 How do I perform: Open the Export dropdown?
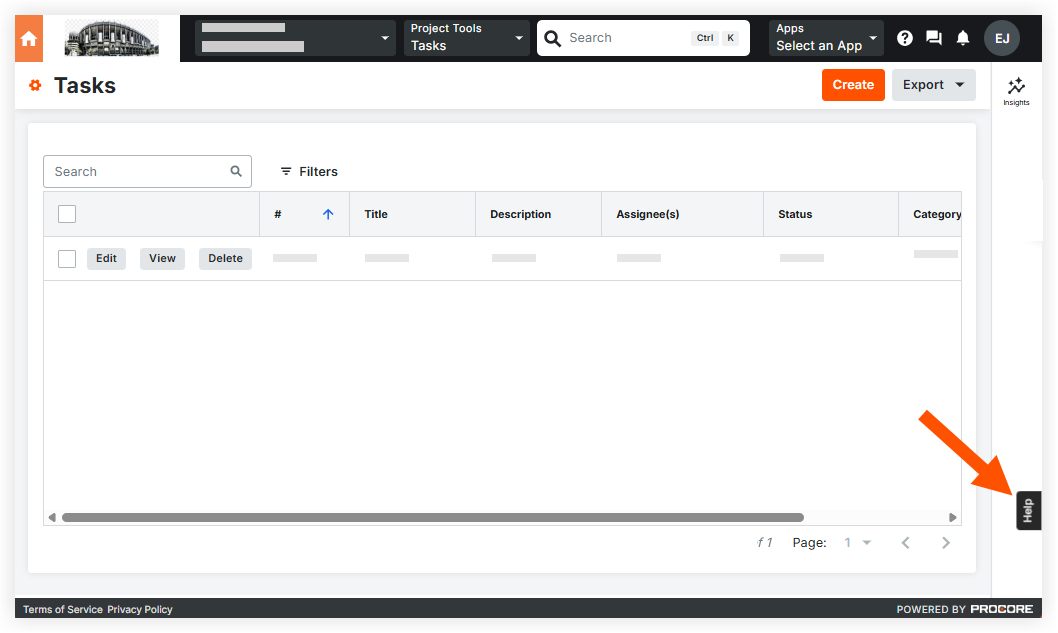(x=933, y=84)
